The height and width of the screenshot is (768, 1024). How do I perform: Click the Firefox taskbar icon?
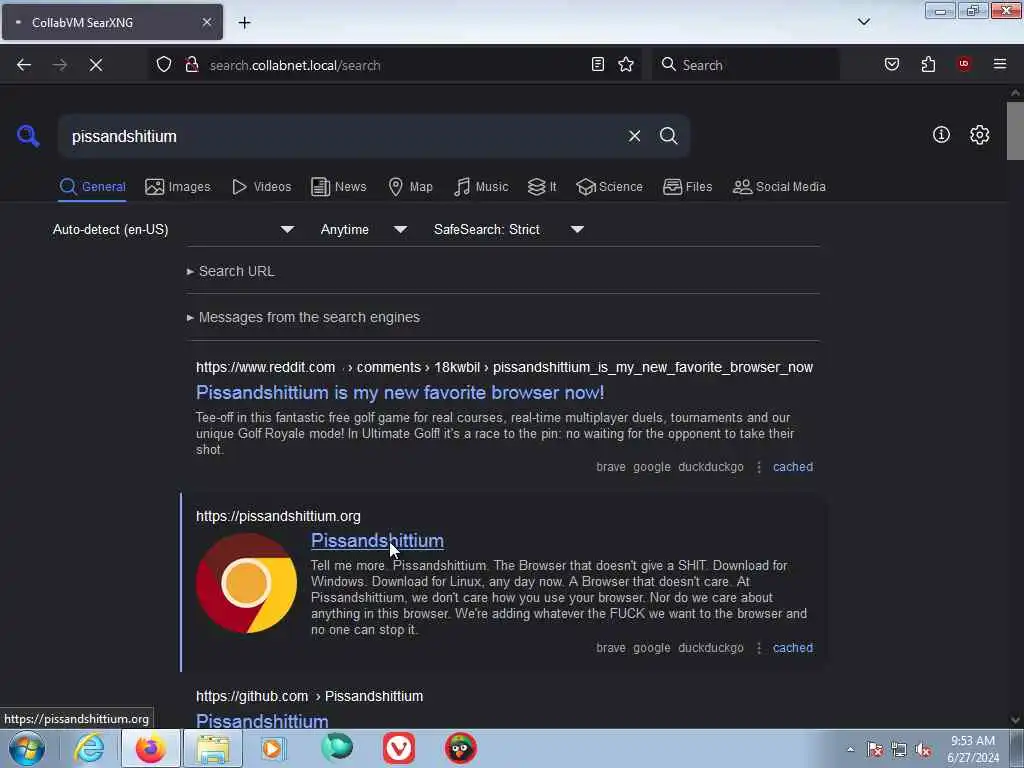[150, 748]
